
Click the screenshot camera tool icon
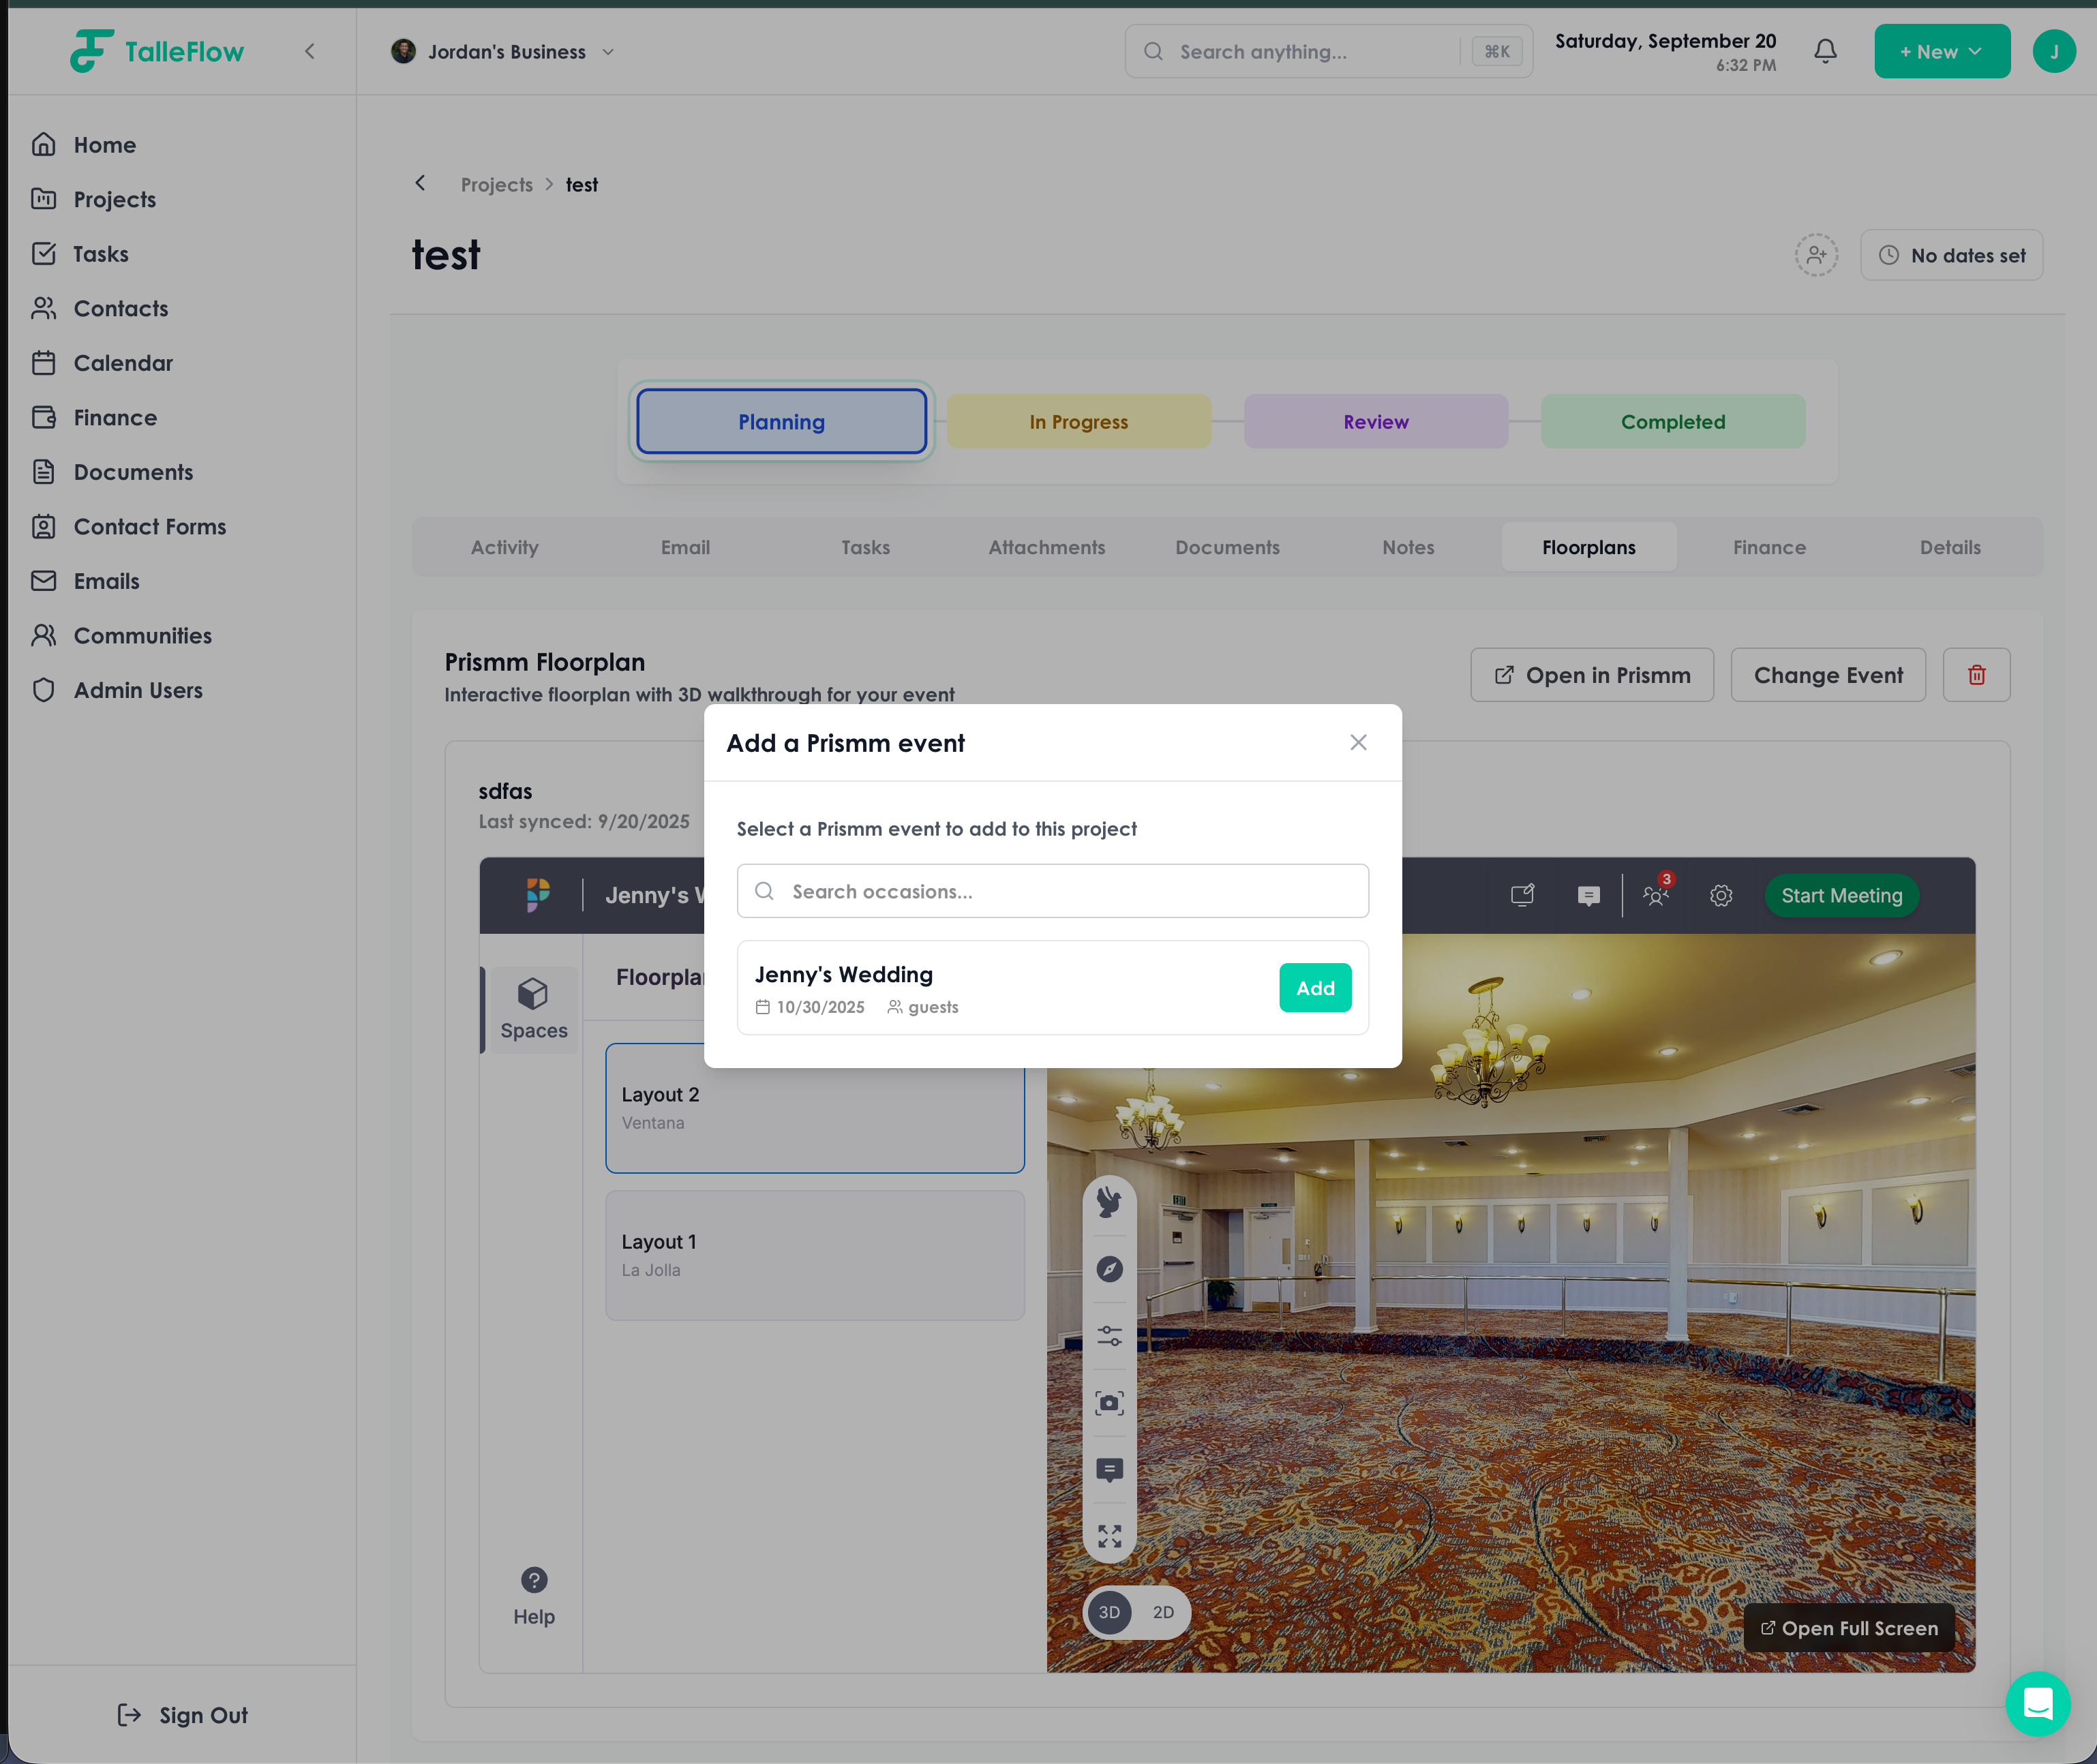[1109, 1402]
